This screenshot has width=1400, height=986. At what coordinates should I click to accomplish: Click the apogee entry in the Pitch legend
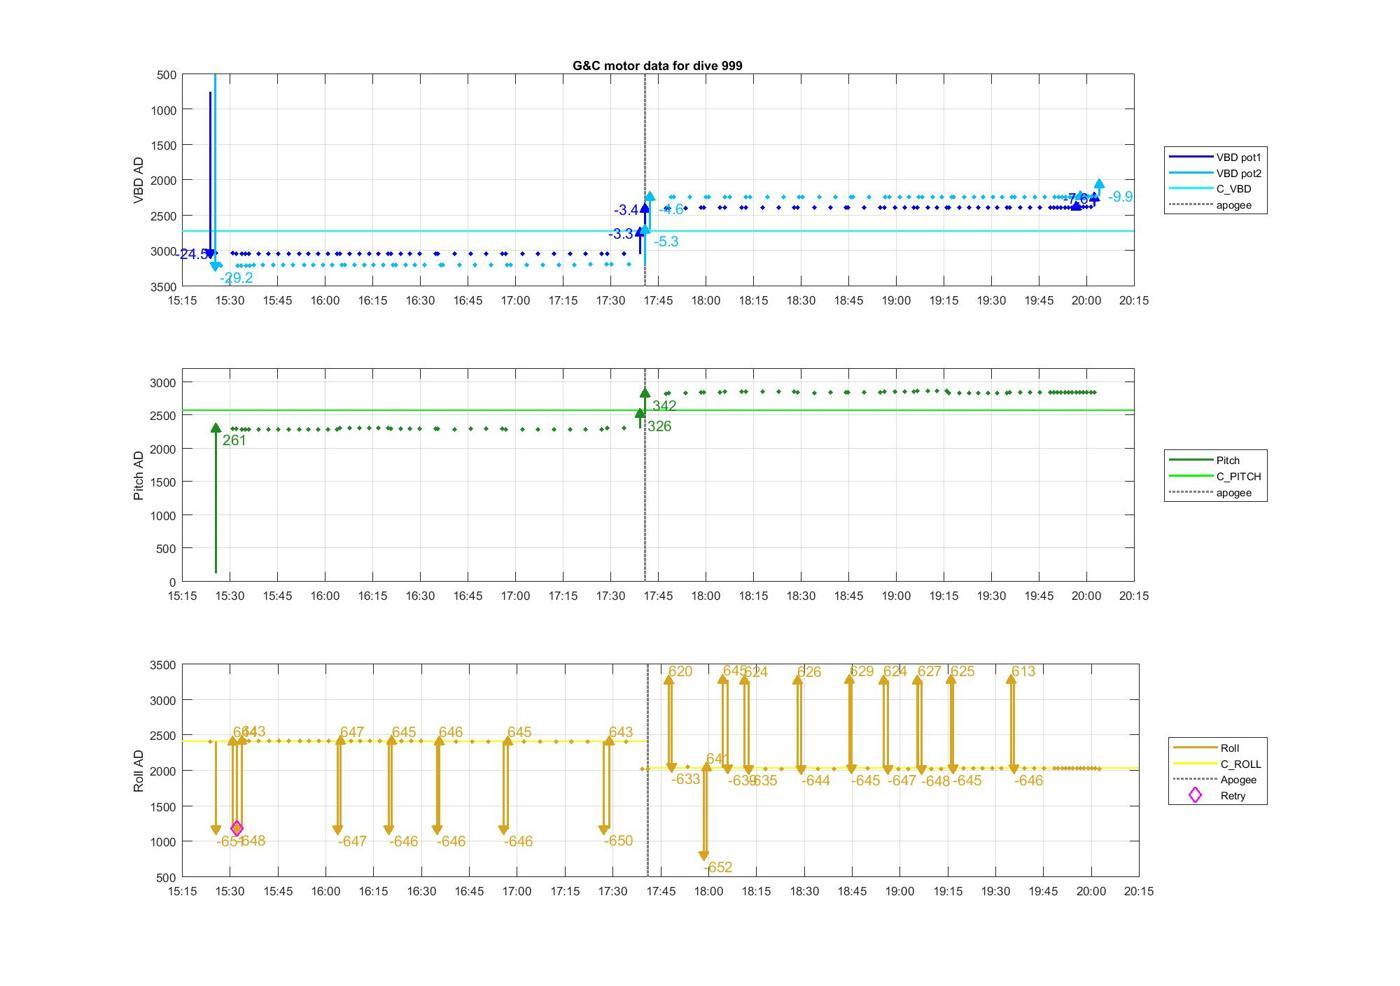[1210, 492]
